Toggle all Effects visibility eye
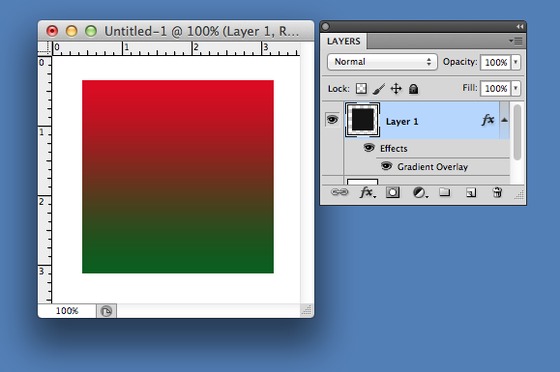The height and width of the screenshot is (372, 560). (369, 147)
